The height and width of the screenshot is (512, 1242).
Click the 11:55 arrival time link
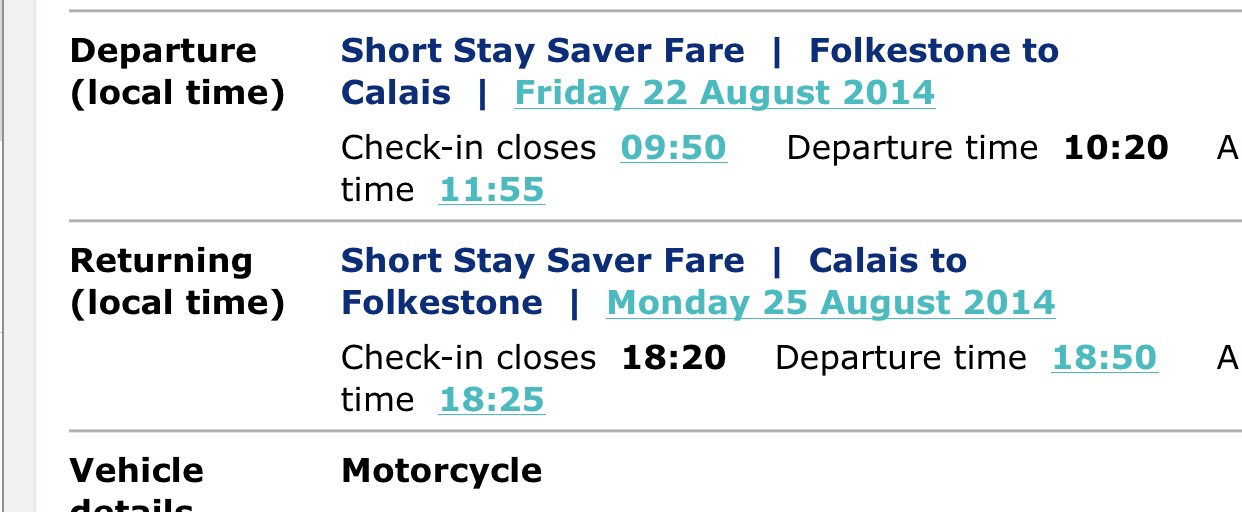coord(491,190)
